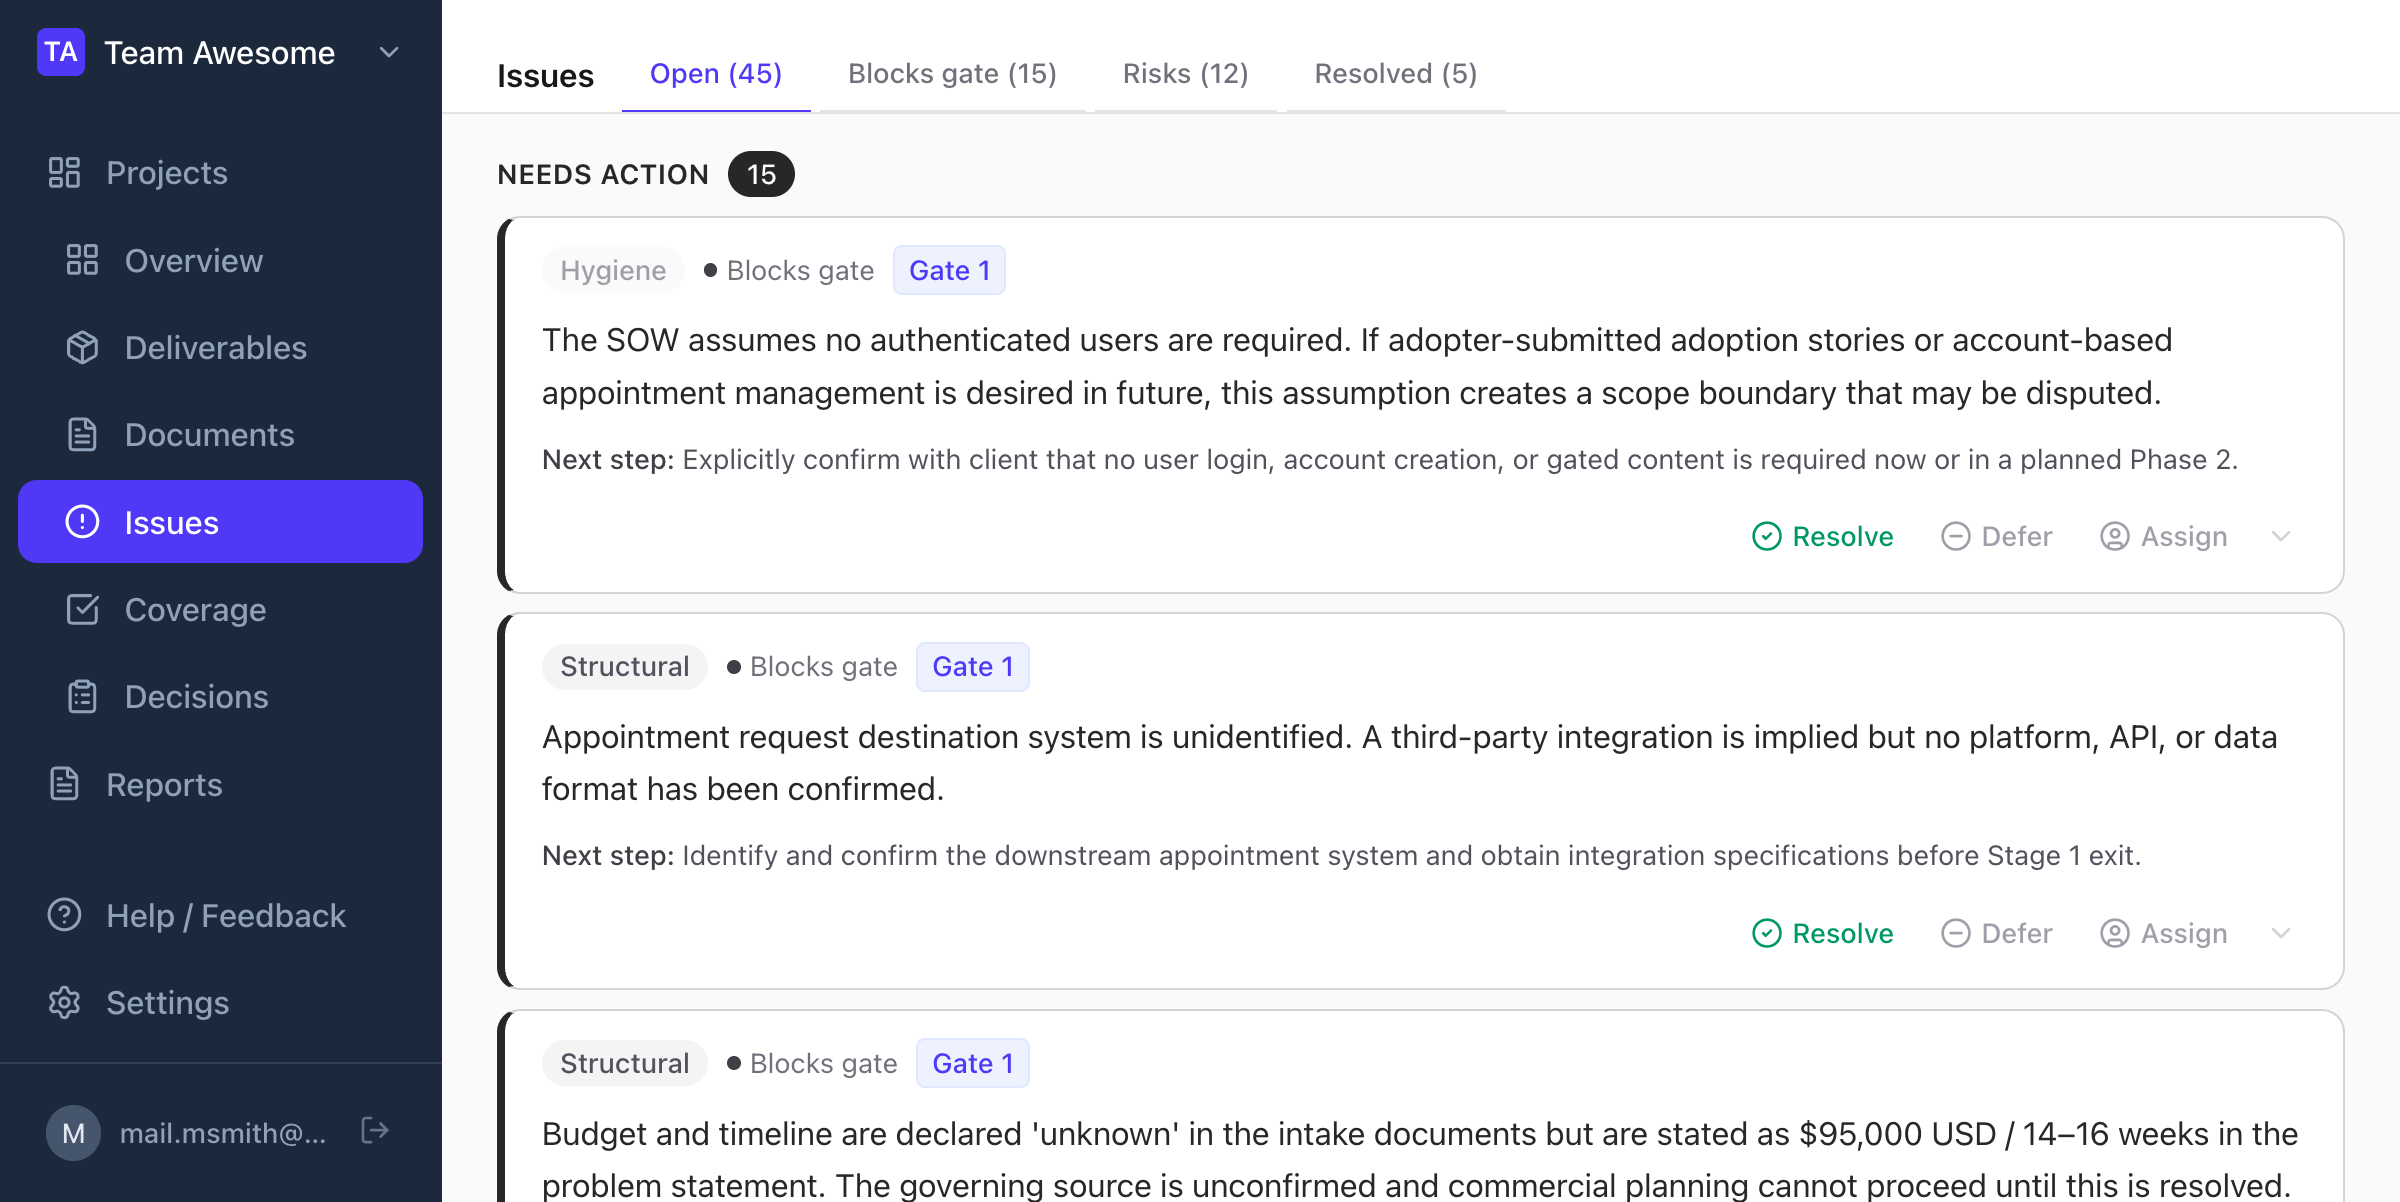Open the Projects section in sidebar
The image size is (2400, 1202).
pyautogui.click(x=64, y=172)
